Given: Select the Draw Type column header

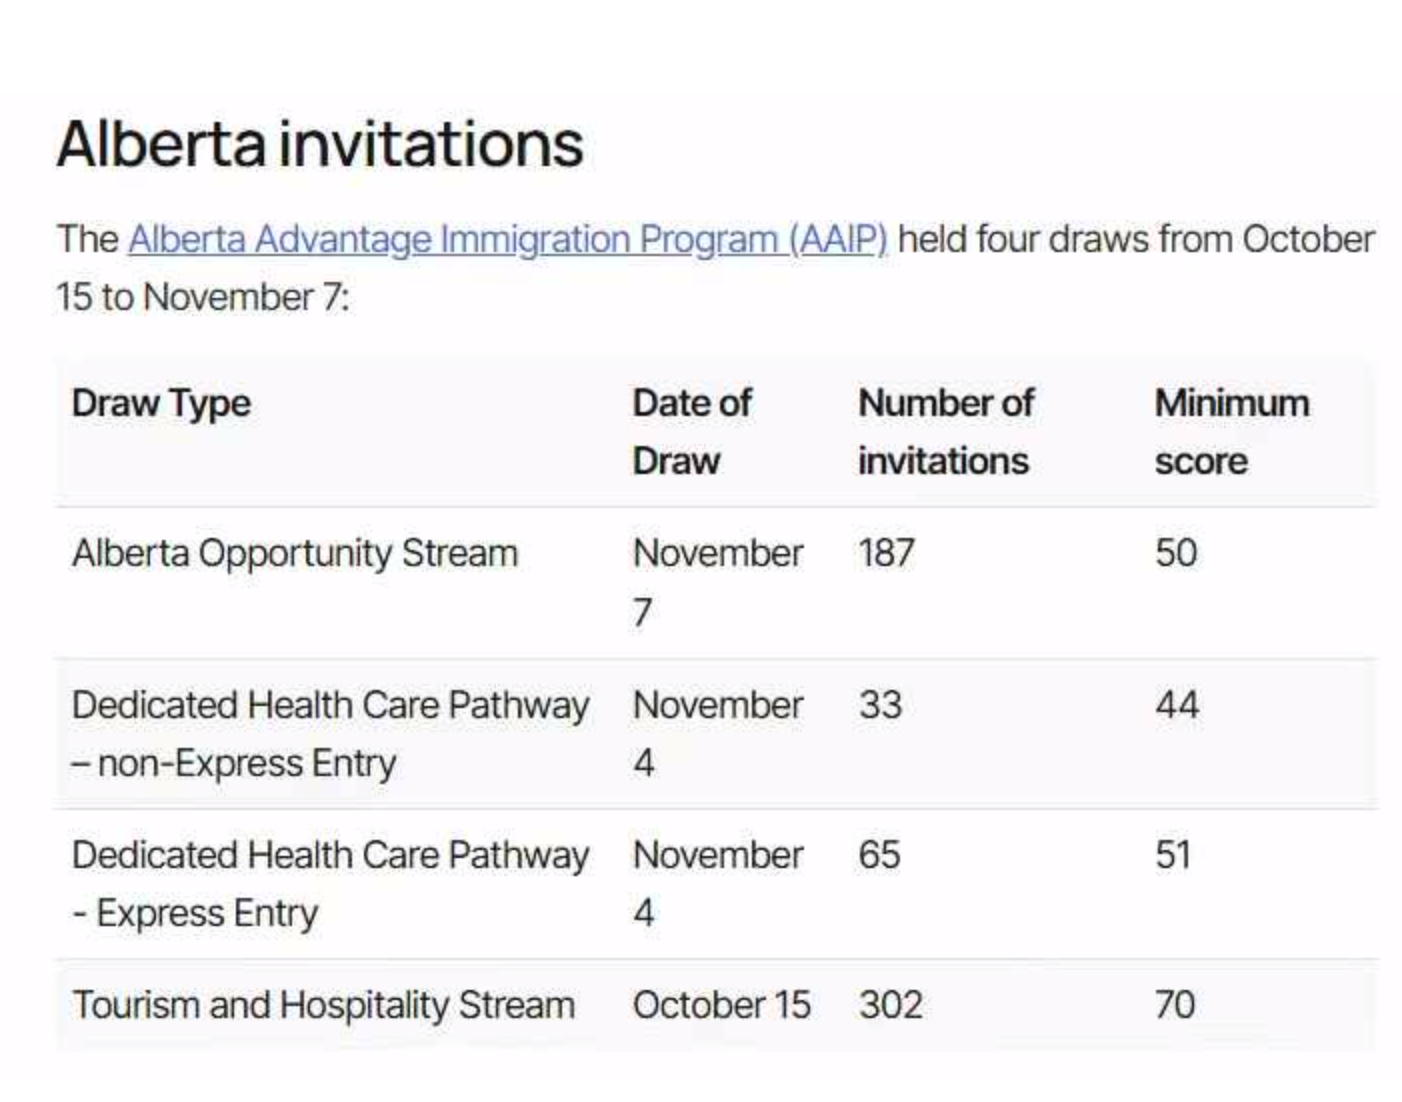Looking at the screenshot, I should pyautogui.click(x=161, y=403).
